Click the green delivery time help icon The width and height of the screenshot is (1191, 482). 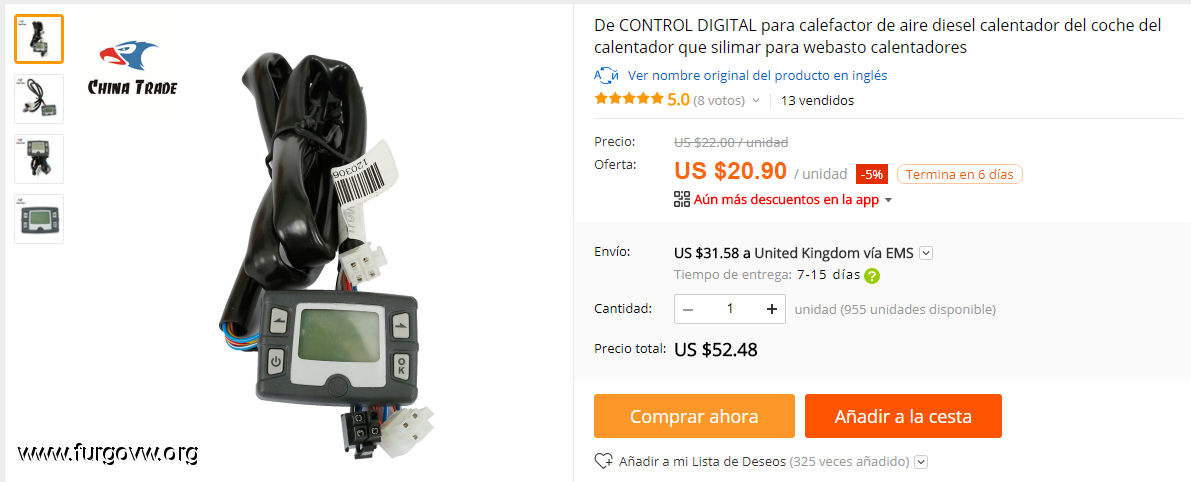[x=872, y=276]
